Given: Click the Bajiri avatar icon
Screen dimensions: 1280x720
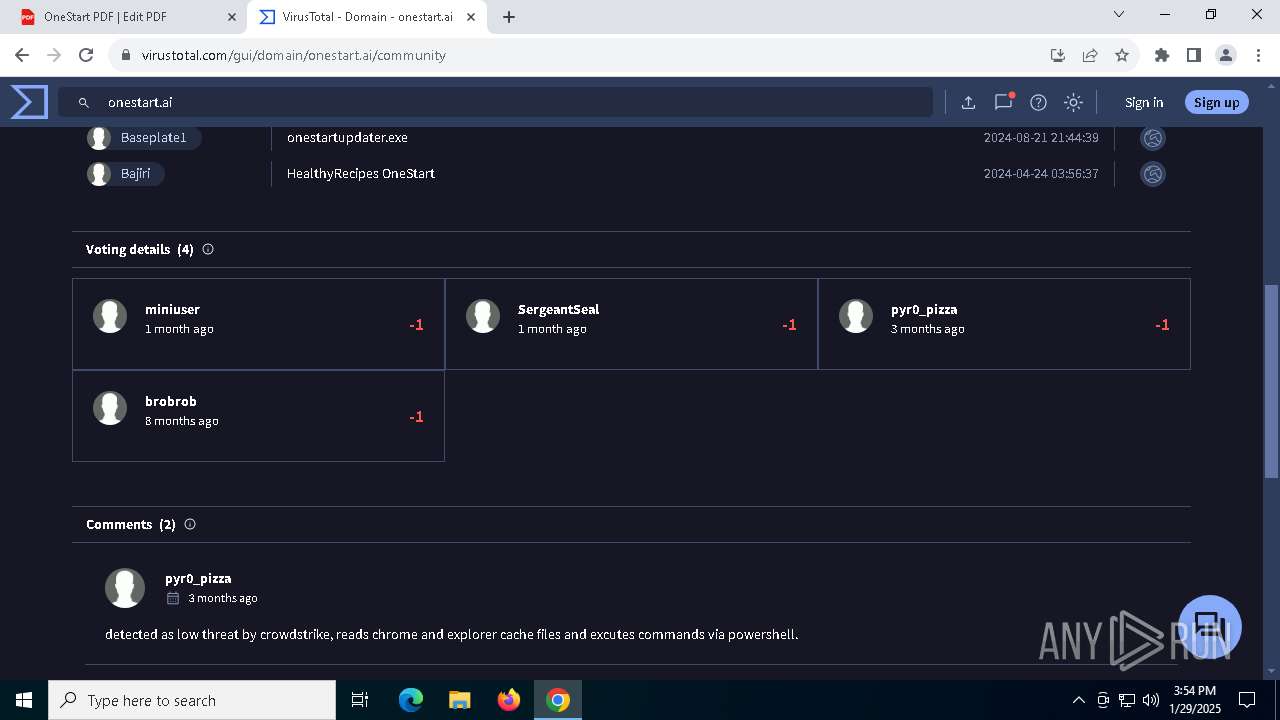Looking at the screenshot, I should click(99, 174).
